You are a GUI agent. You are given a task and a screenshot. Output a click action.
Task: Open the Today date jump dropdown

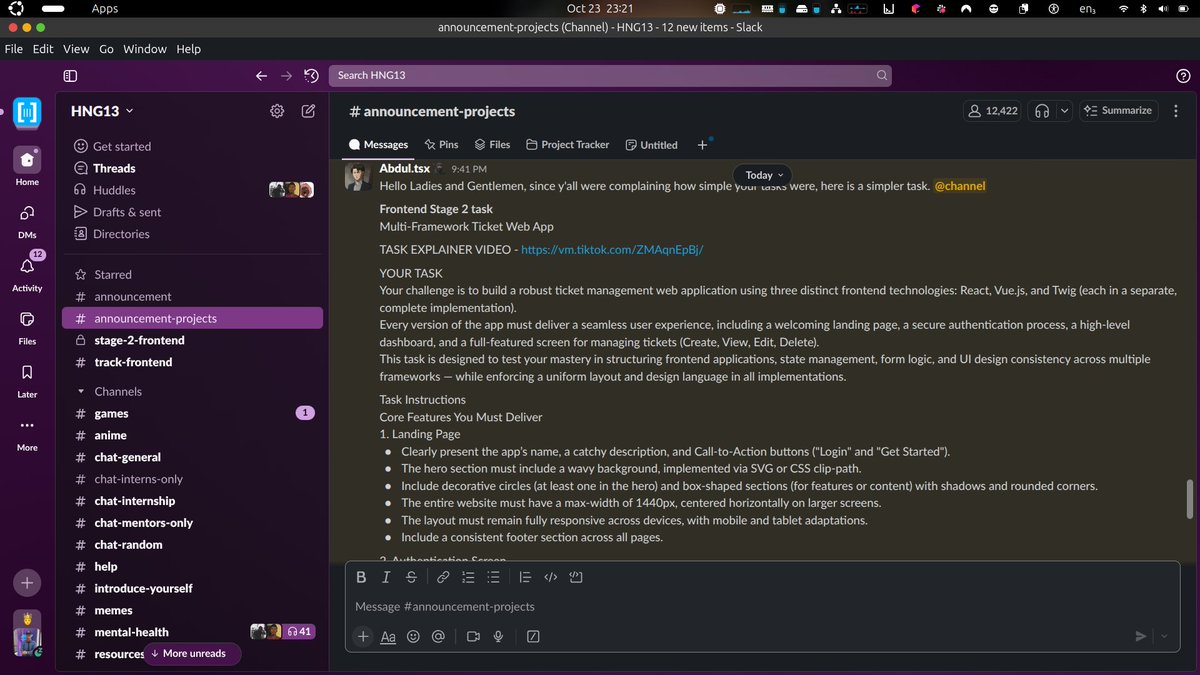pyautogui.click(x=762, y=175)
